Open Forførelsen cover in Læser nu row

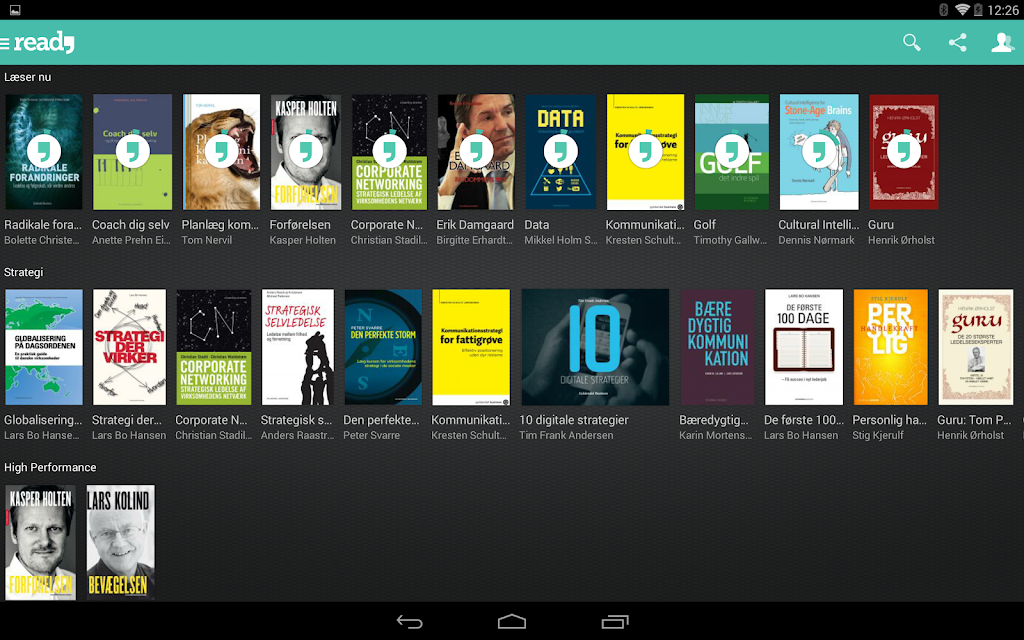point(306,152)
